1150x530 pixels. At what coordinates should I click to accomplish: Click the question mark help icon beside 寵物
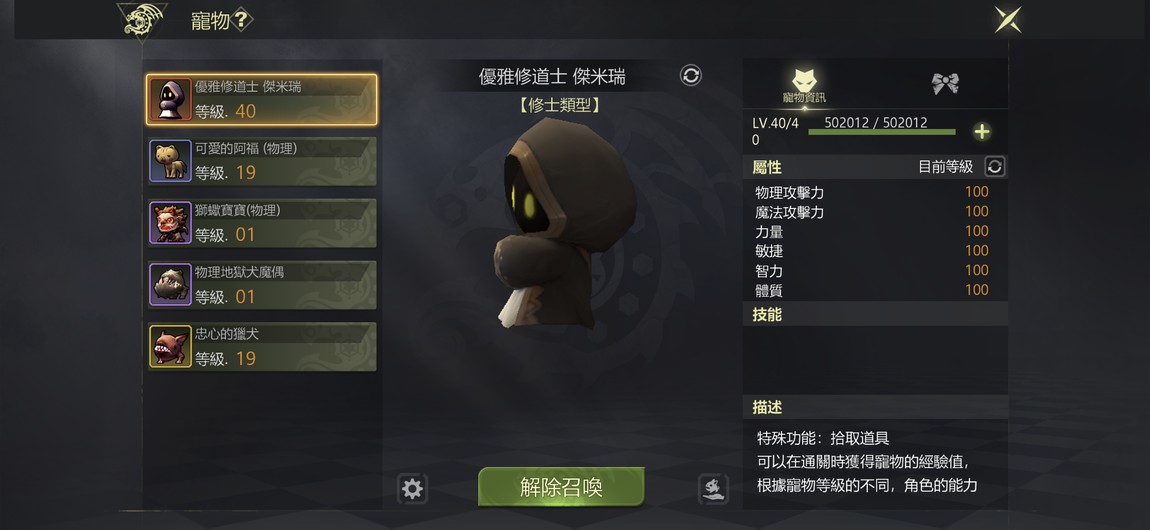242,21
